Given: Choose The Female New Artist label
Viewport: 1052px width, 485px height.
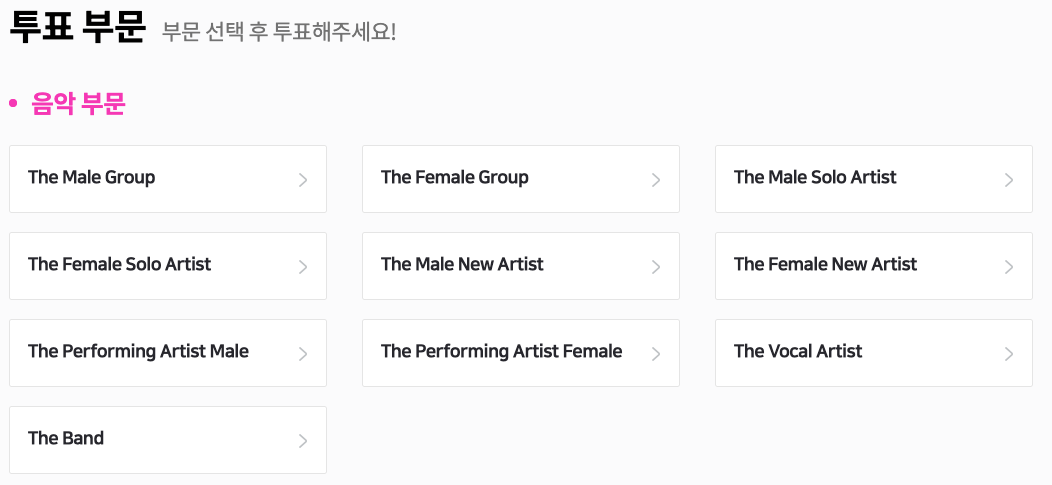Looking at the screenshot, I should tap(825, 265).
